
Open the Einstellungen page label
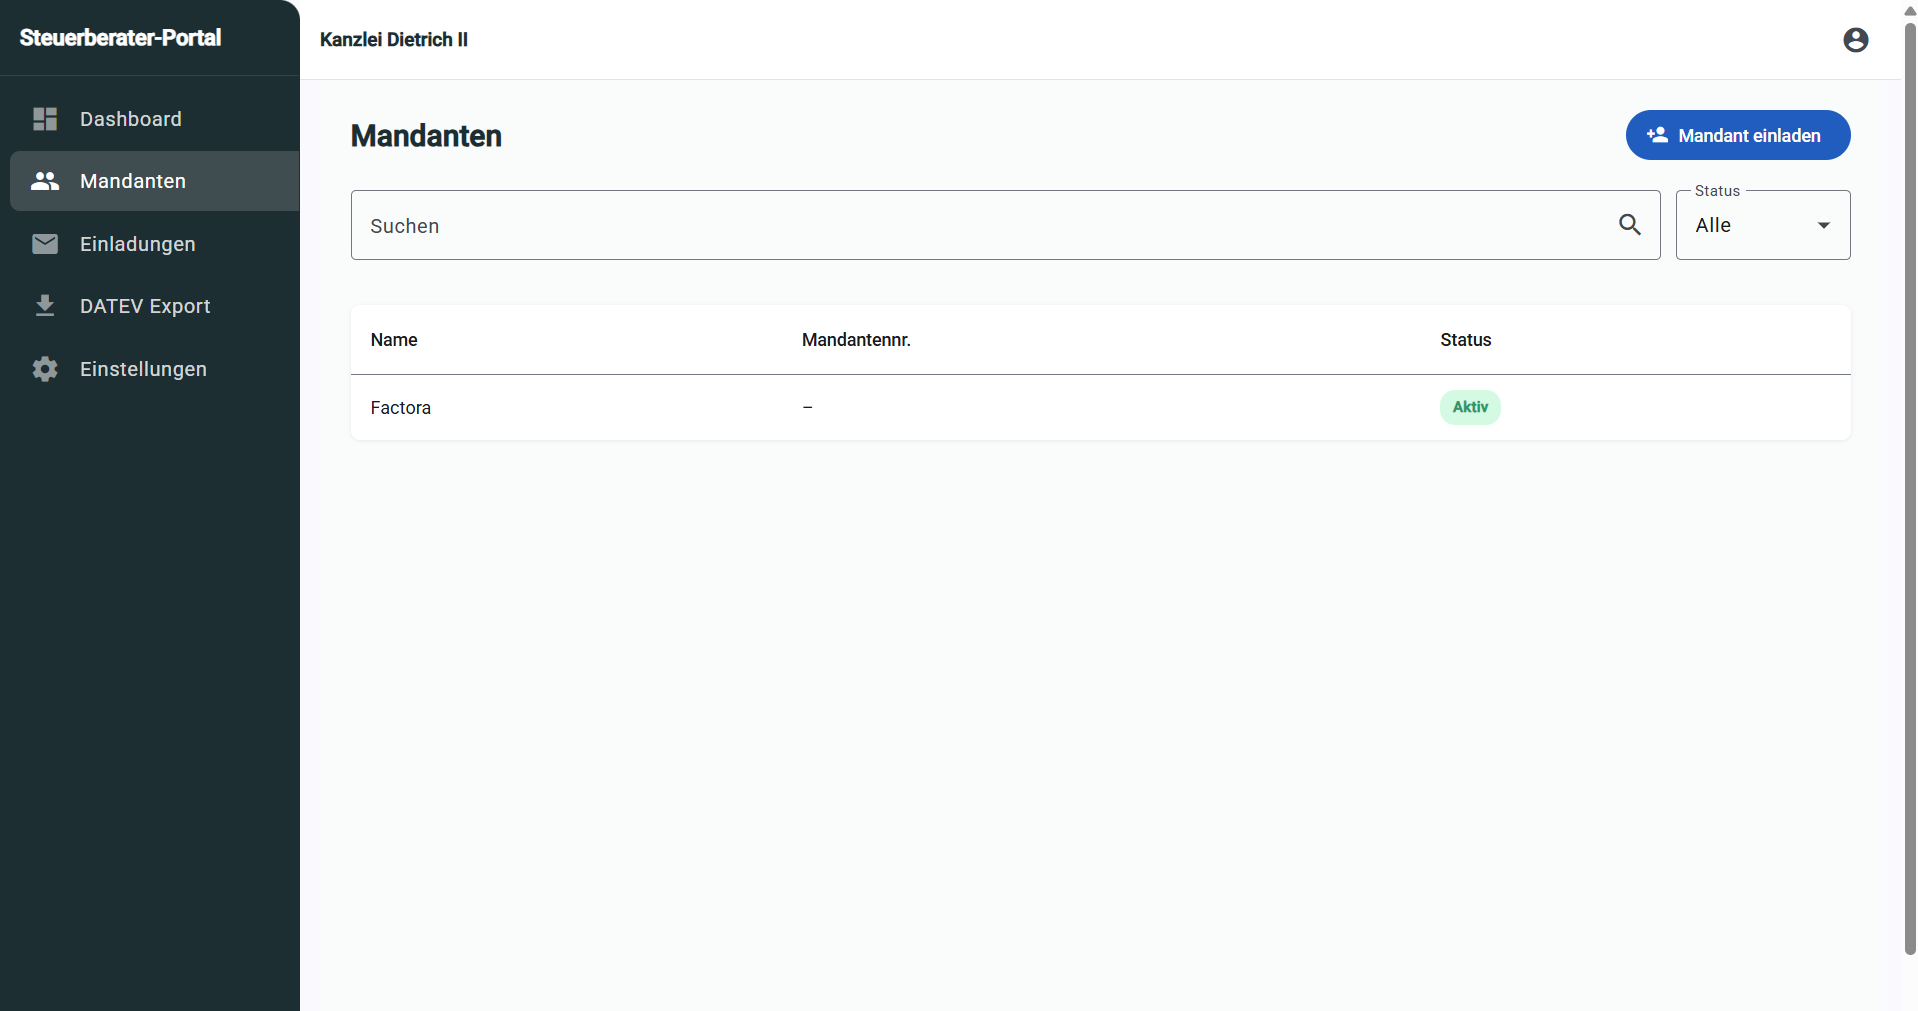pos(143,369)
